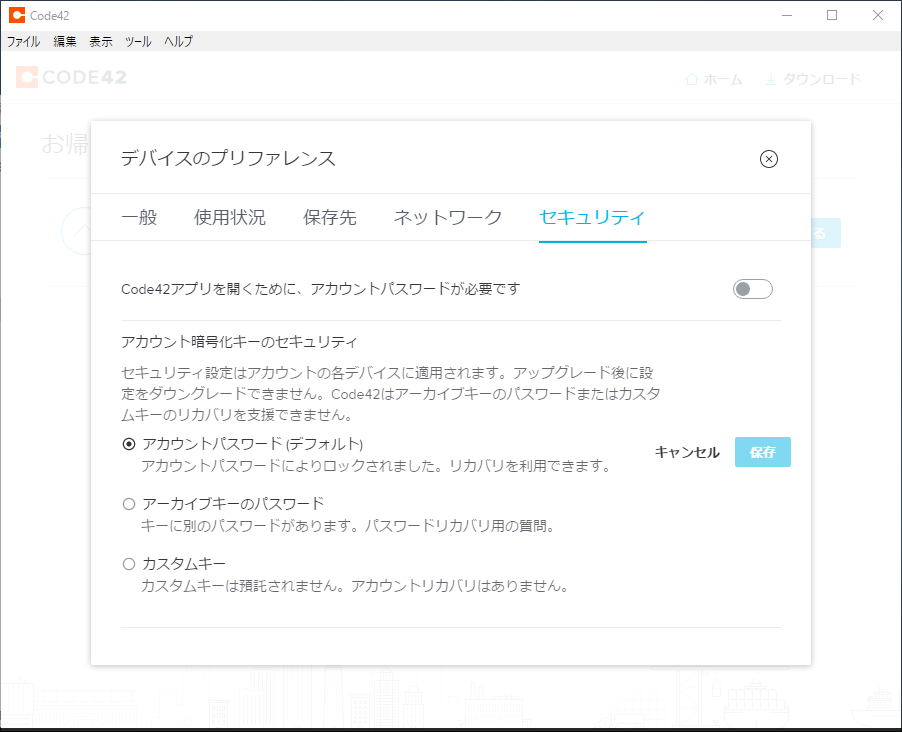Click text 'Code42アプリを開くために、アカウントパスワードが必要です'
The width and height of the screenshot is (902, 732).
(320, 289)
